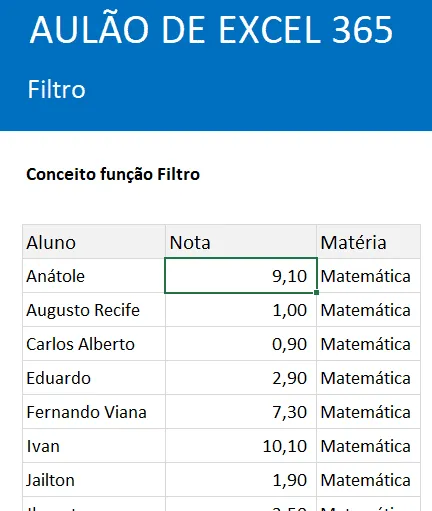Click the cell showing 1,00

tap(241, 310)
